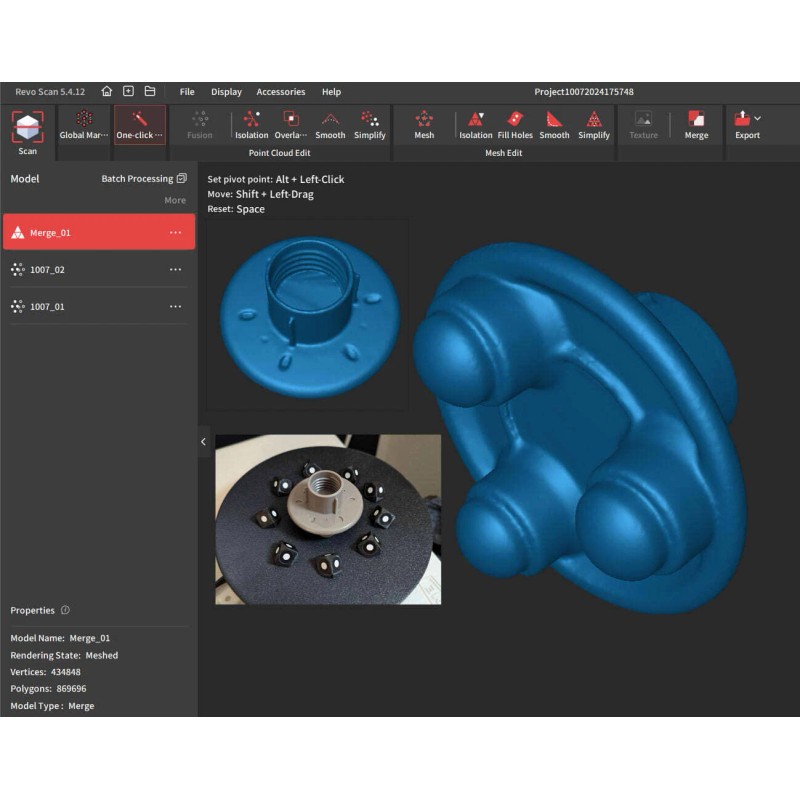Click the point cloud Isolation tool
This screenshot has height=800, width=800.
click(251, 119)
